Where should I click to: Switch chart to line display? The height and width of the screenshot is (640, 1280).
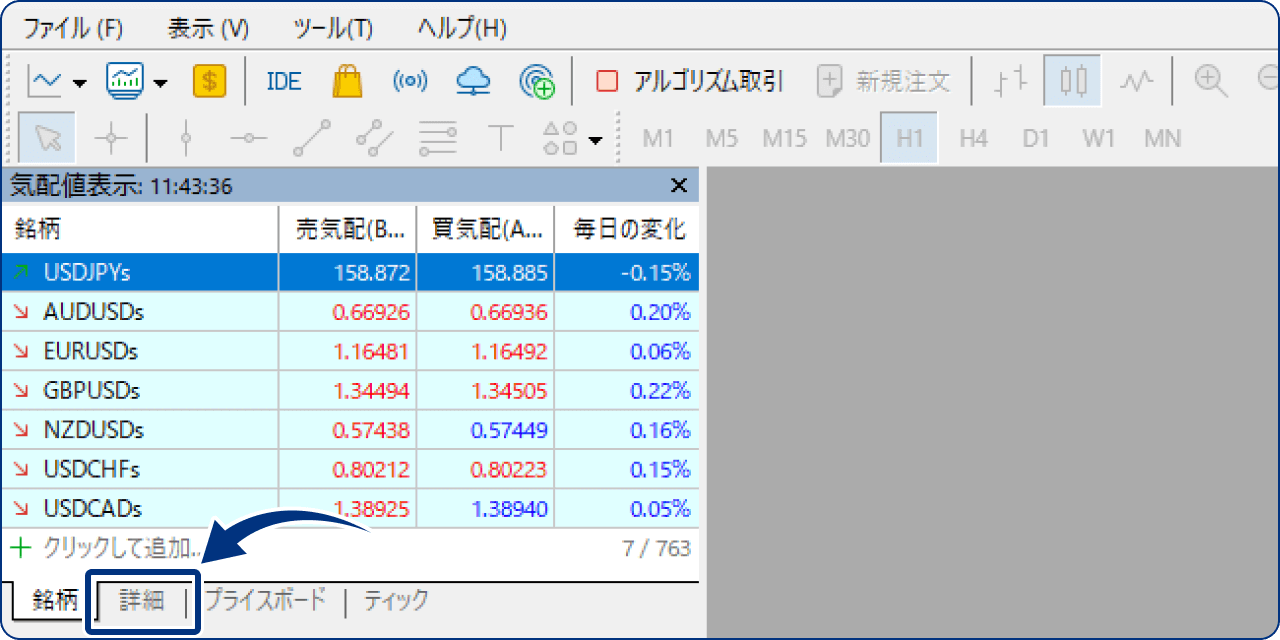(1136, 80)
